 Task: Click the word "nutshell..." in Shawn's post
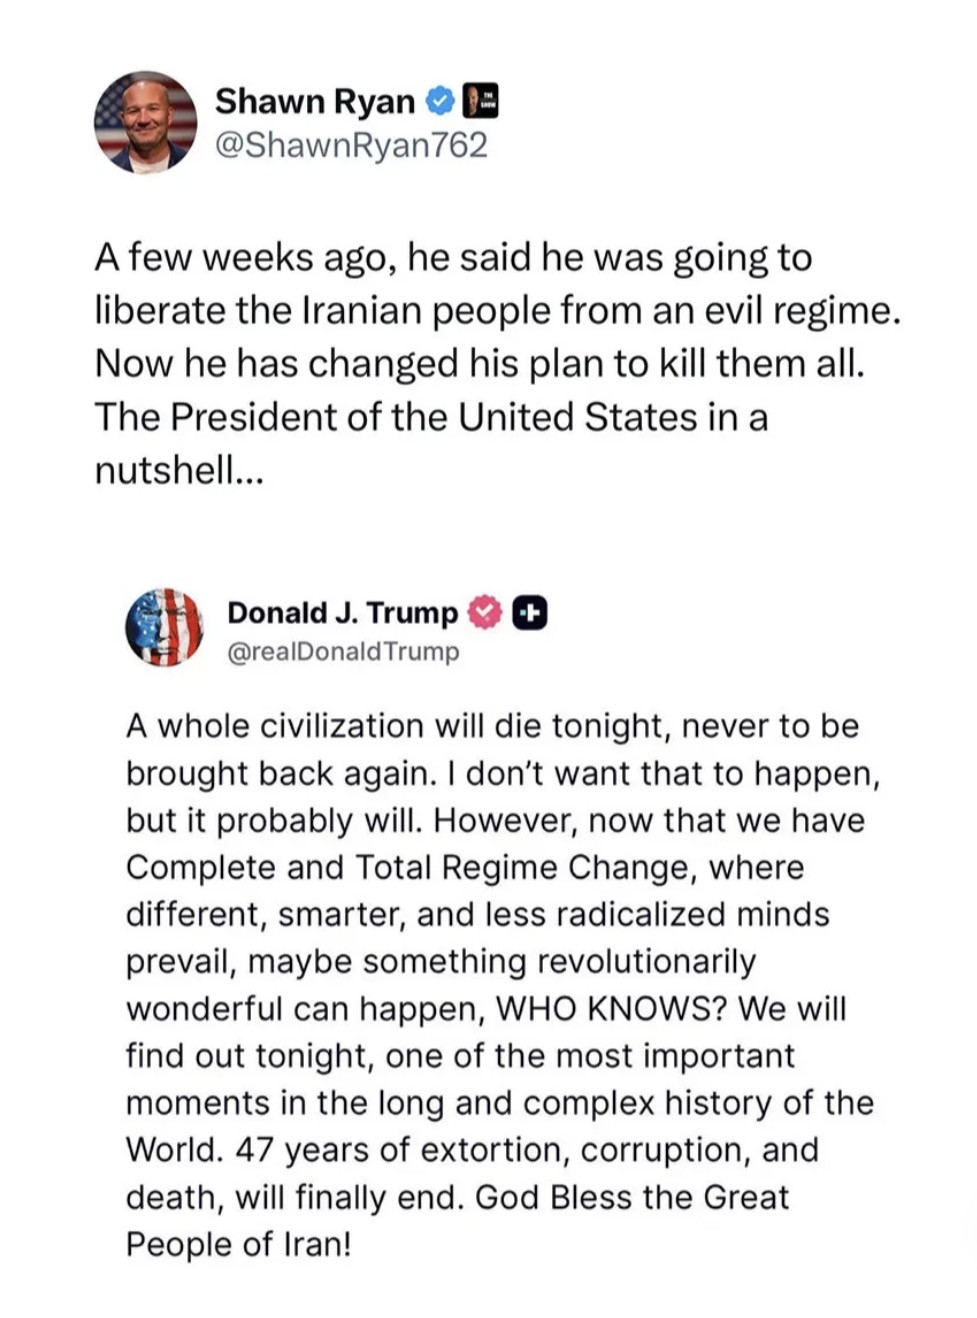(x=179, y=470)
